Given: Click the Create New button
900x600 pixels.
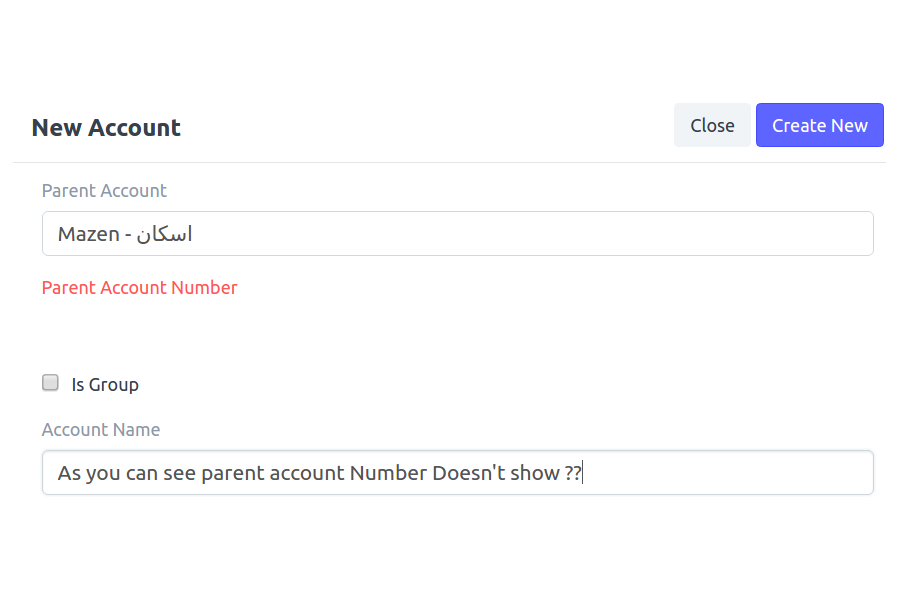Looking at the screenshot, I should pos(819,125).
